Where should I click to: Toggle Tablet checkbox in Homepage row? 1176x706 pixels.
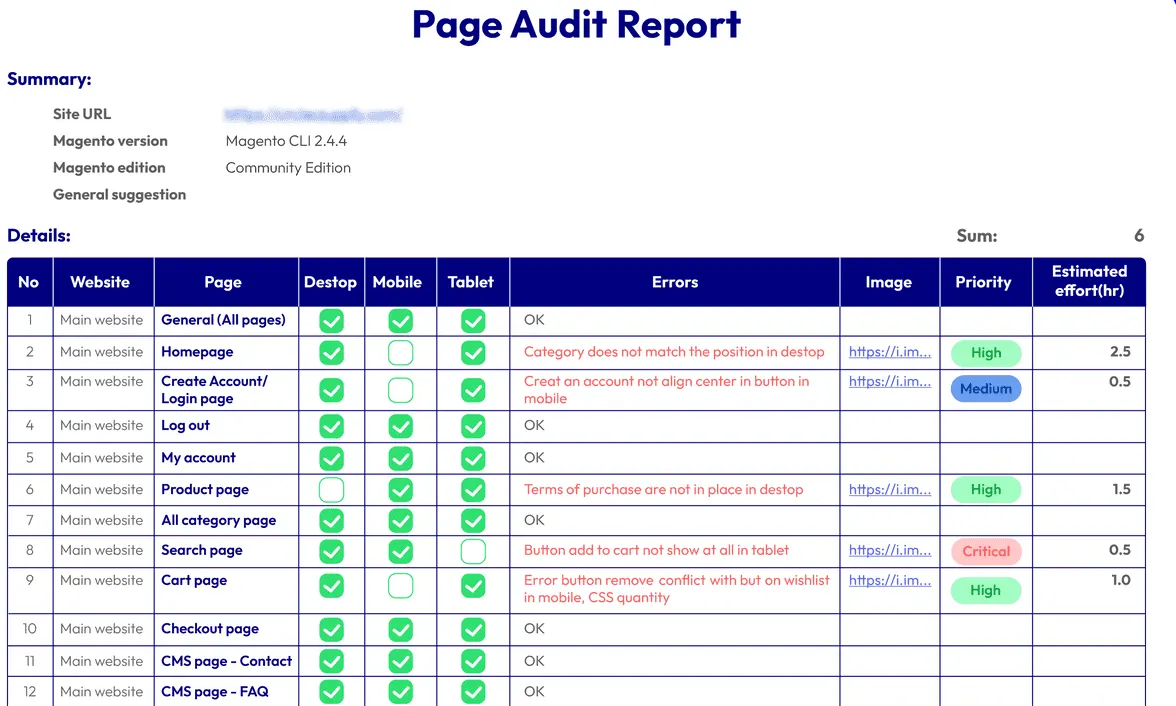(x=473, y=353)
